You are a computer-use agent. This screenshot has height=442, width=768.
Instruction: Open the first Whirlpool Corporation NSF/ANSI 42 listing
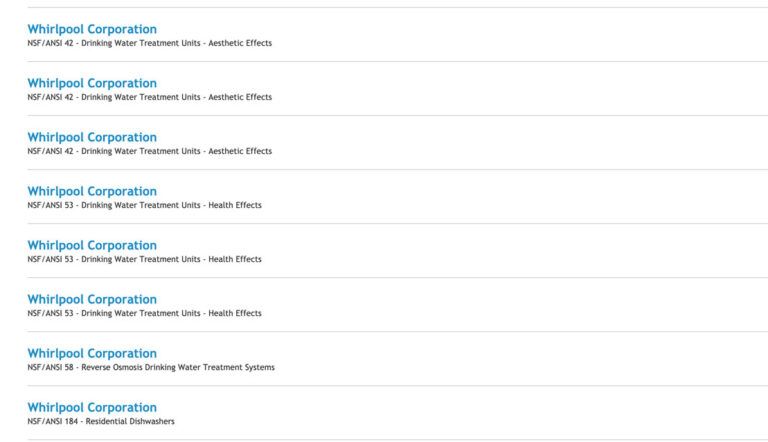(92, 29)
